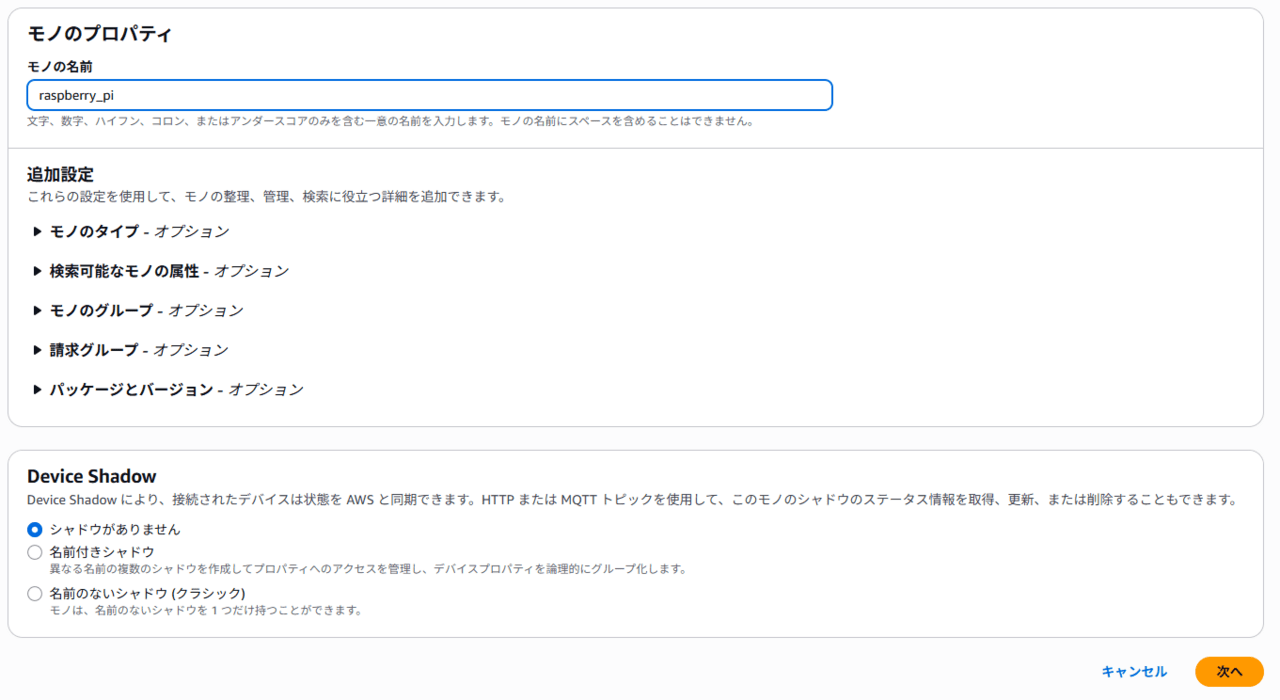Click the モノの名前 field label
Screen dimensions: 1280x700
(x=60, y=66)
